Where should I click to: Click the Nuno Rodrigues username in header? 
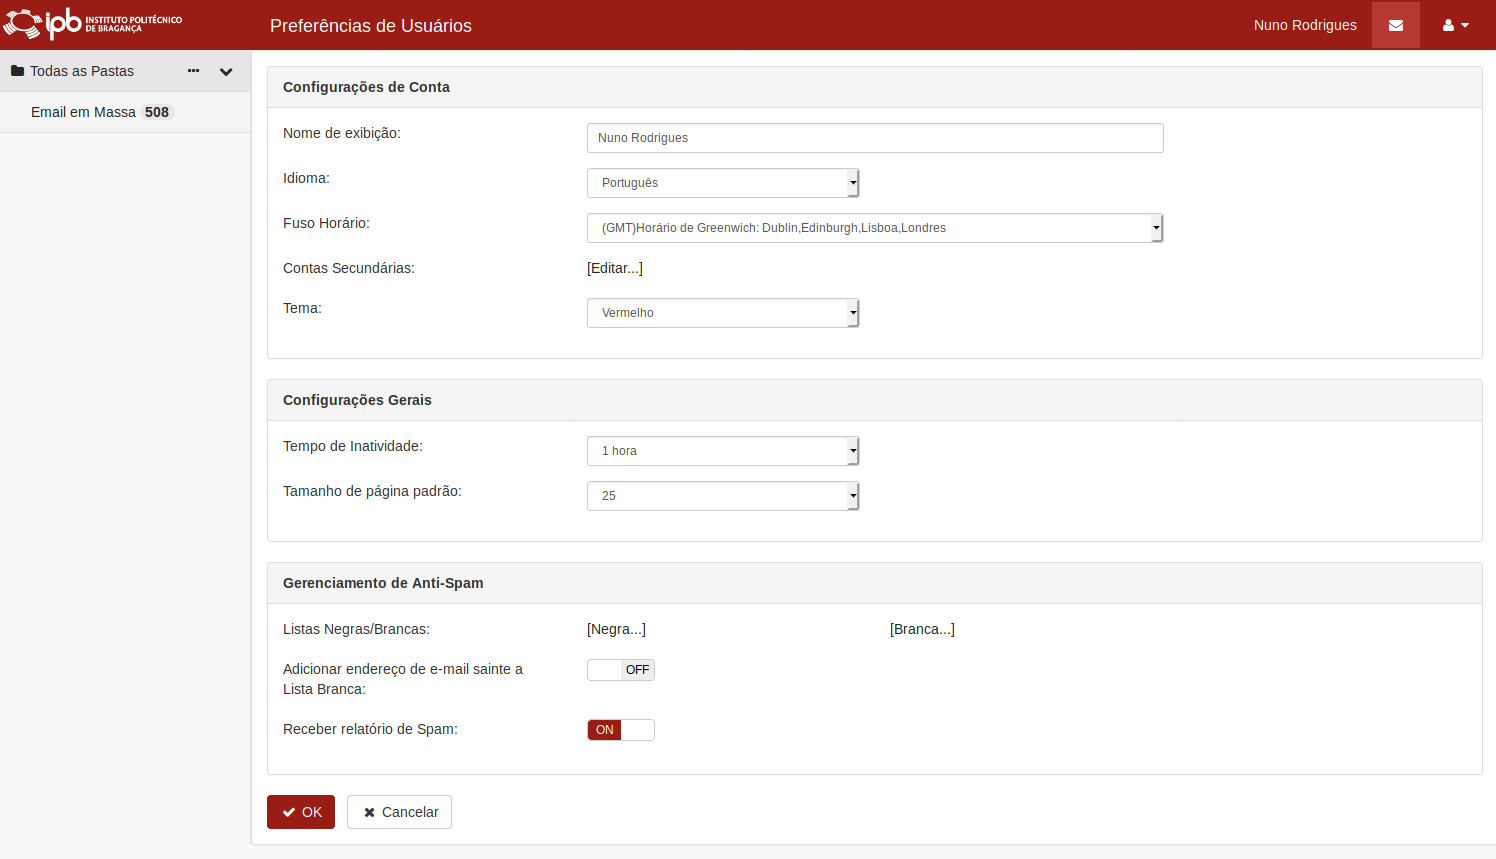pyautogui.click(x=1305, y=25)
